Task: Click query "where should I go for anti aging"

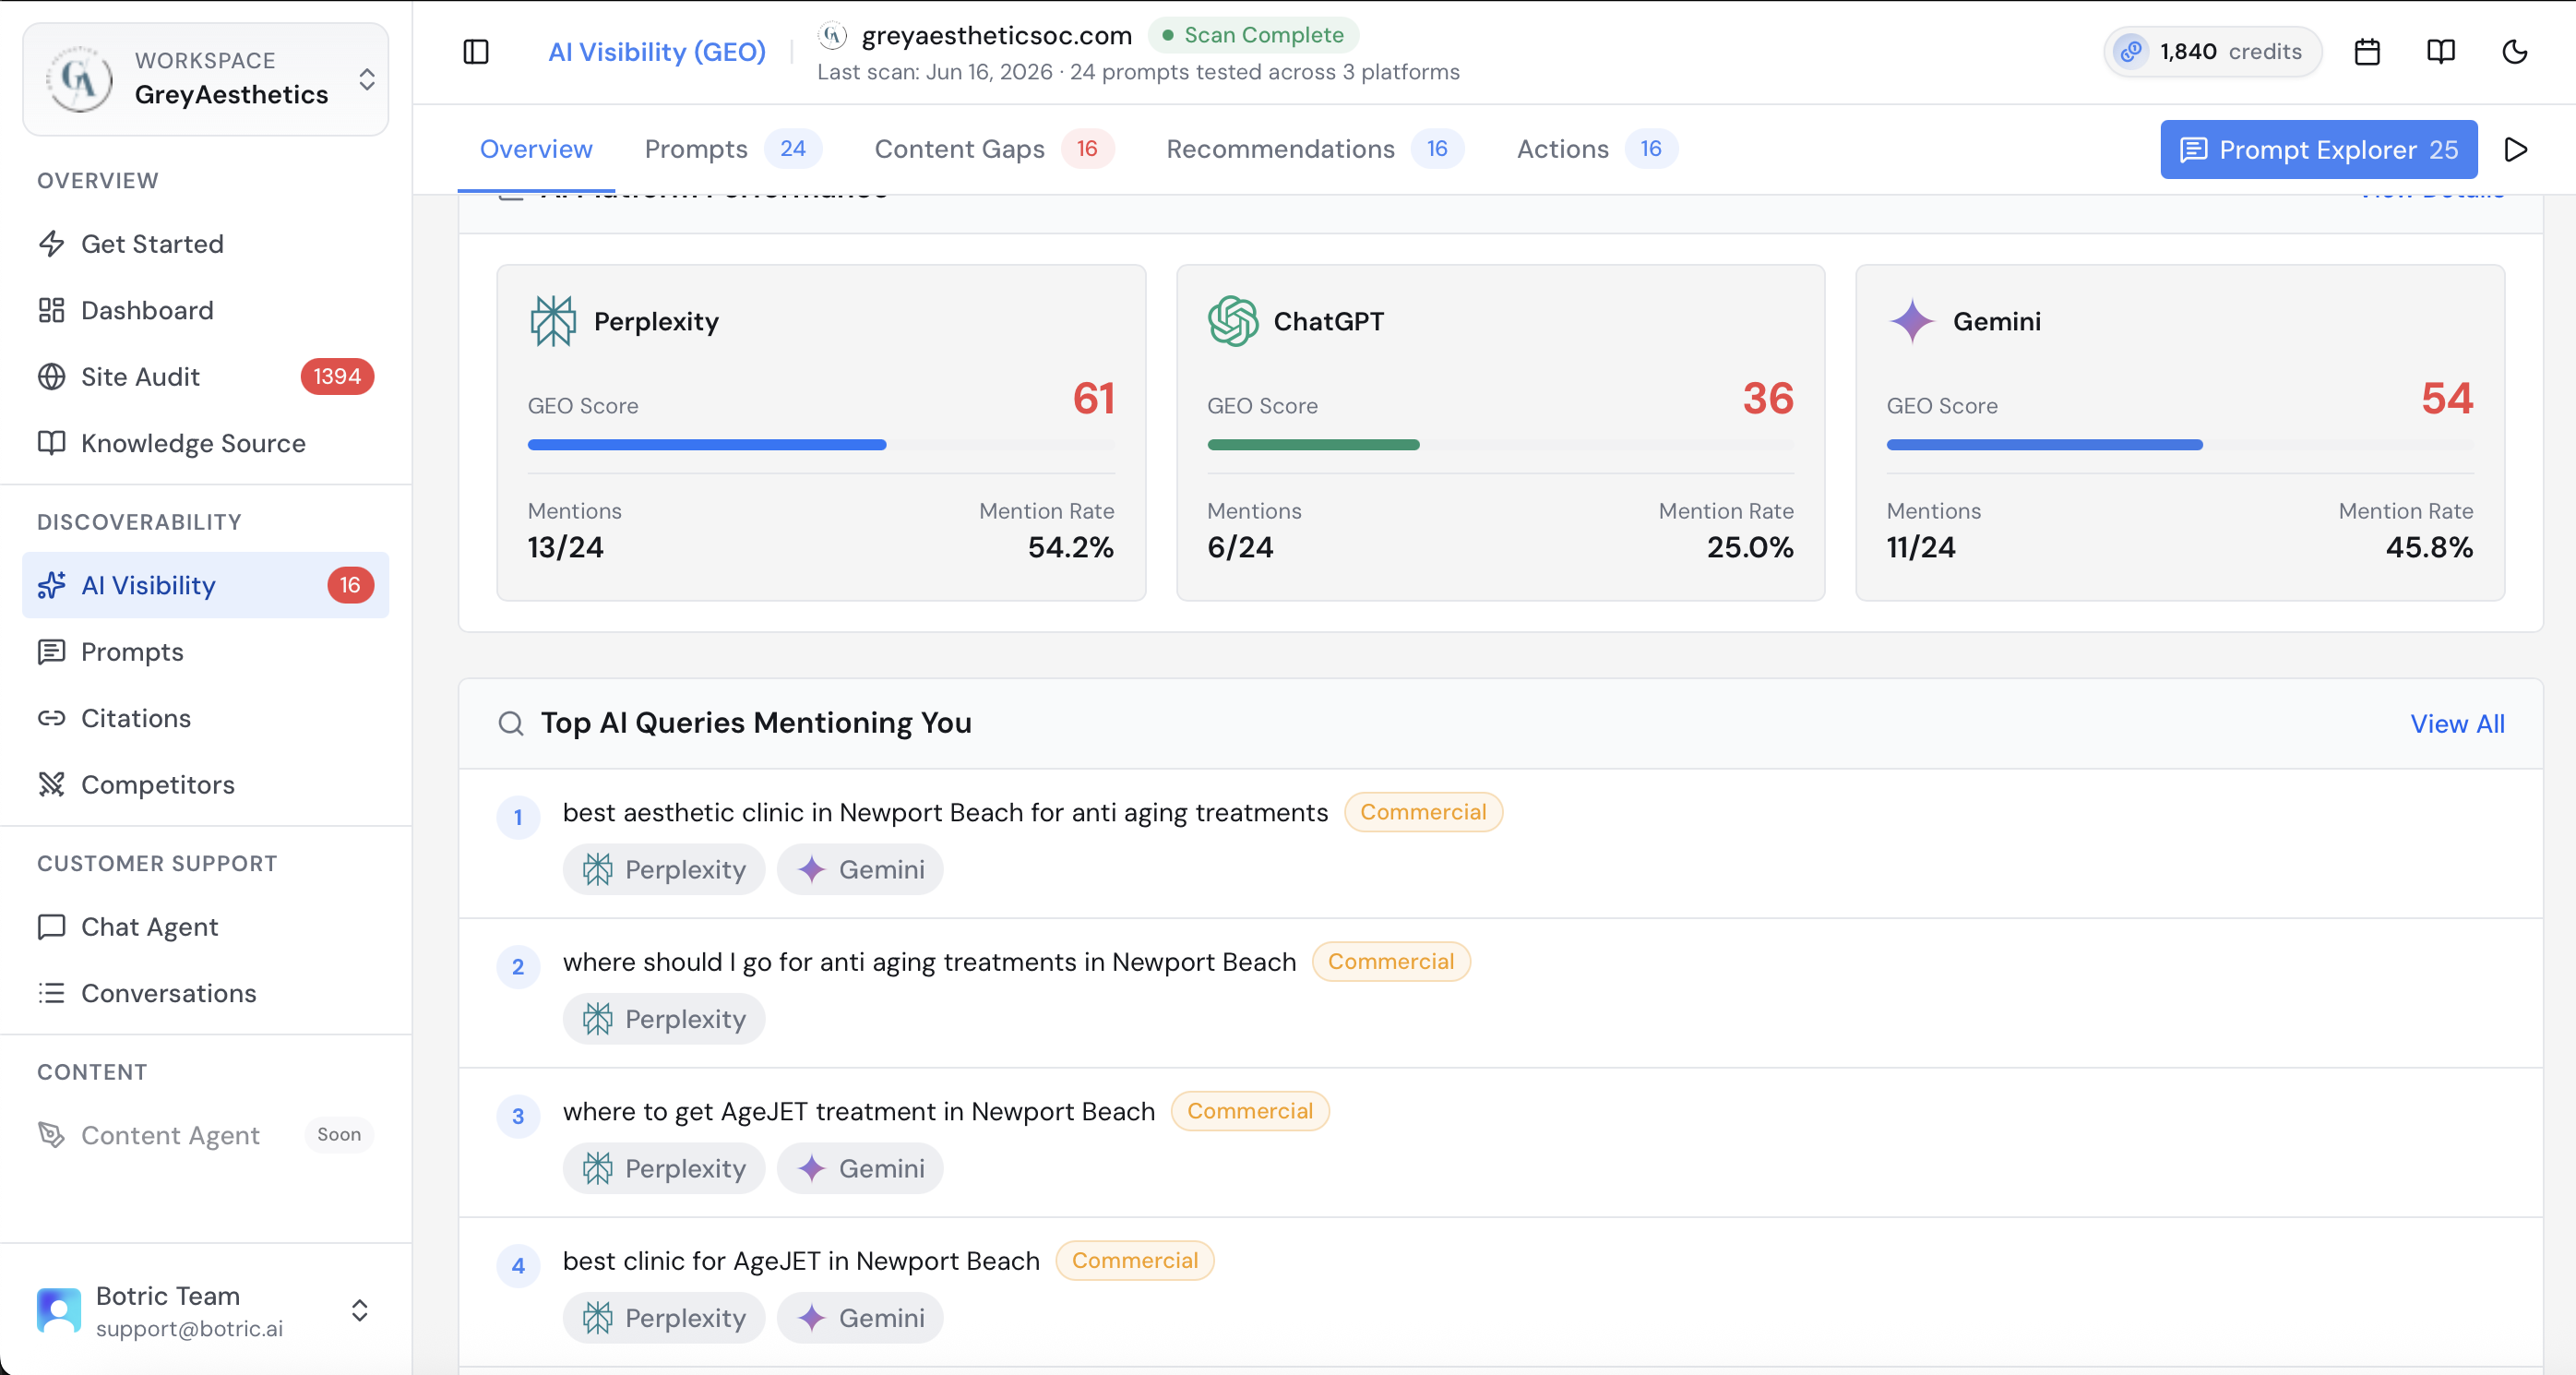Action: [x=929, y=962]
